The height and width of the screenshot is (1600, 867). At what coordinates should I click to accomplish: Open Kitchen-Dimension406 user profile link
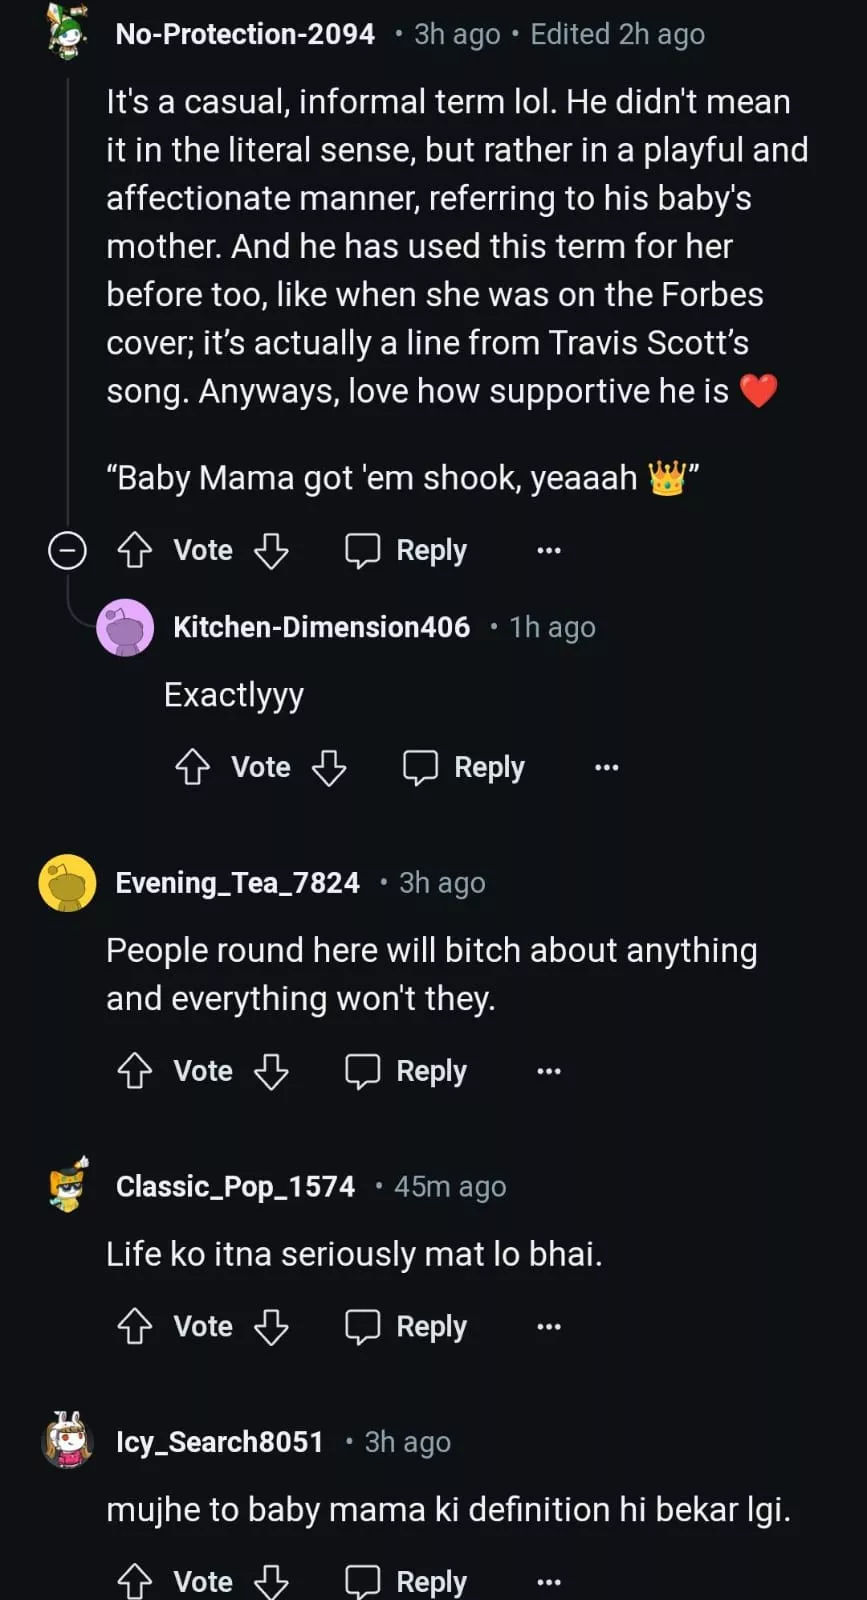(321, 627)
